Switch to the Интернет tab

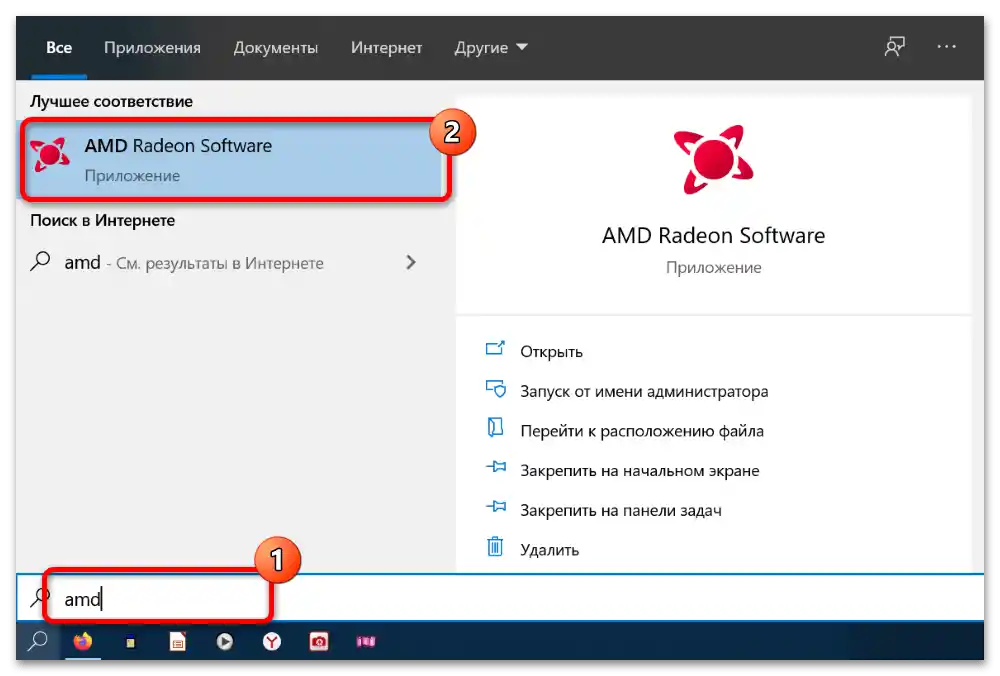point(386,48)
